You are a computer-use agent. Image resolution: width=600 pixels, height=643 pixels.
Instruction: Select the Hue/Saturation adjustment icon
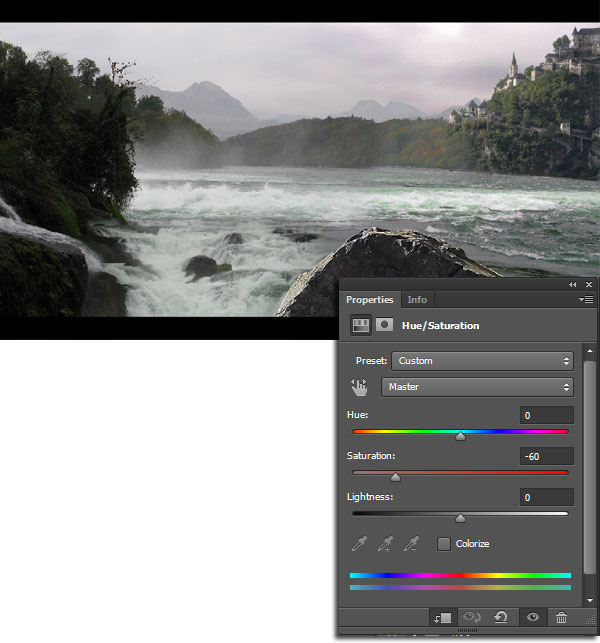coord(360,326)
